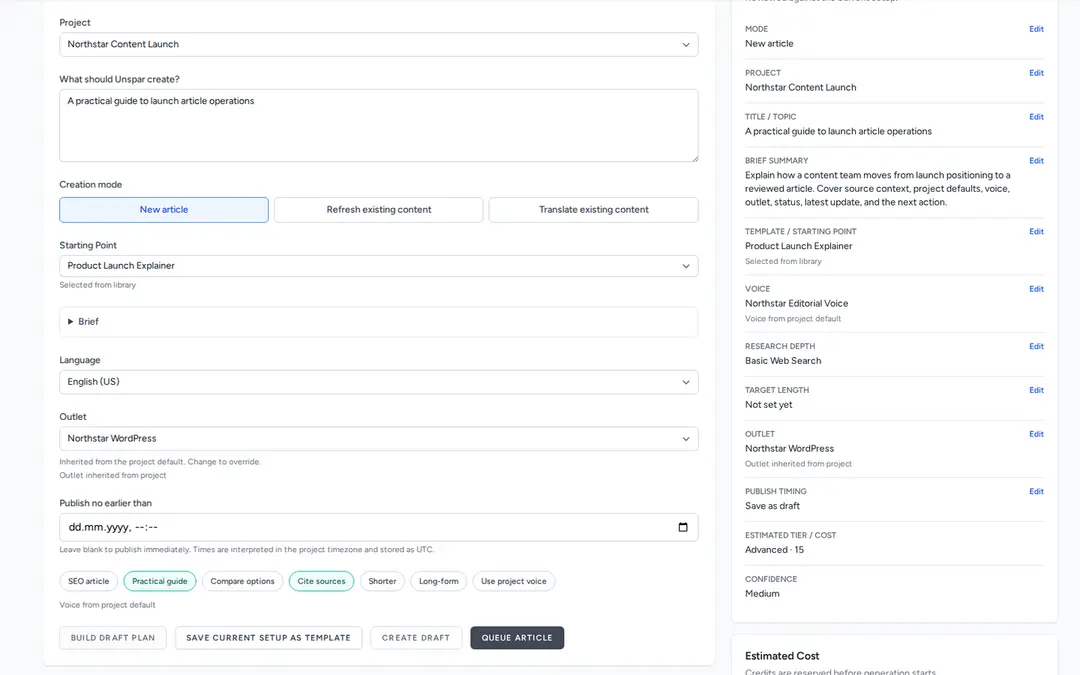Toggle the Shorter chip
Screen dimensions: 1080x675
coord(382,581)
